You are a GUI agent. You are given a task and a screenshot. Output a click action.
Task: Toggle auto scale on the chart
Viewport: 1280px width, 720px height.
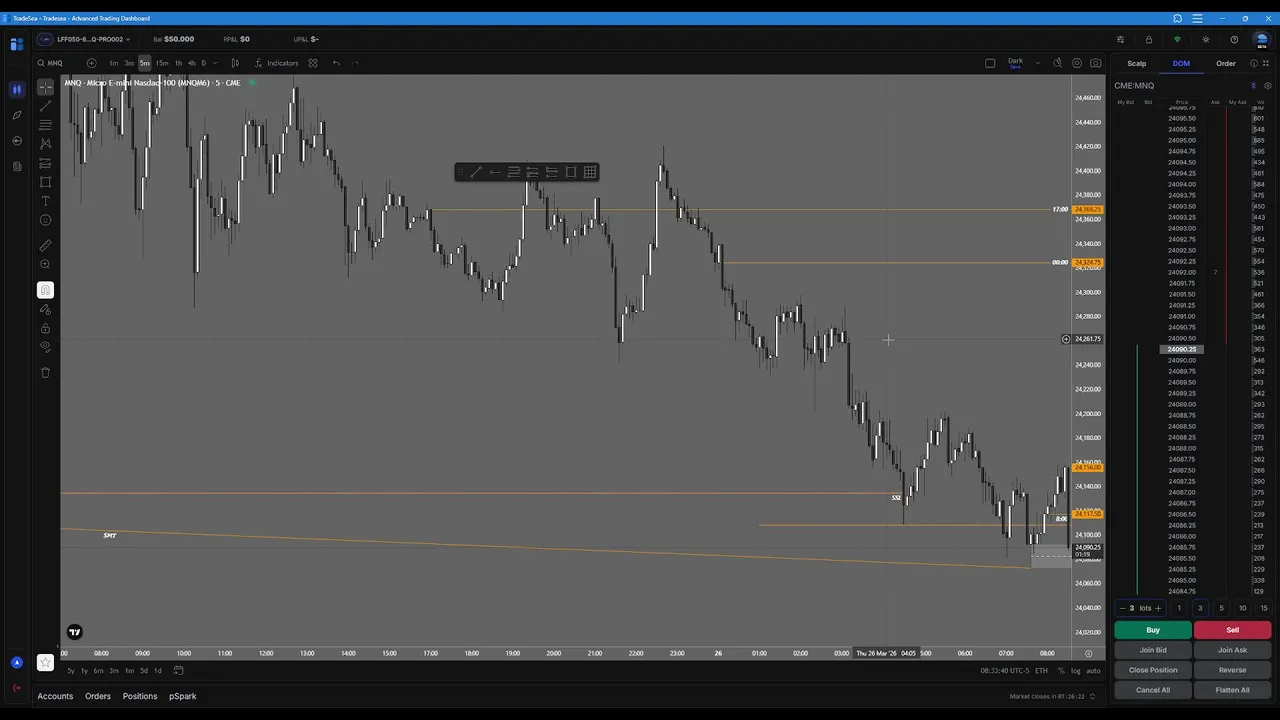1093,671
